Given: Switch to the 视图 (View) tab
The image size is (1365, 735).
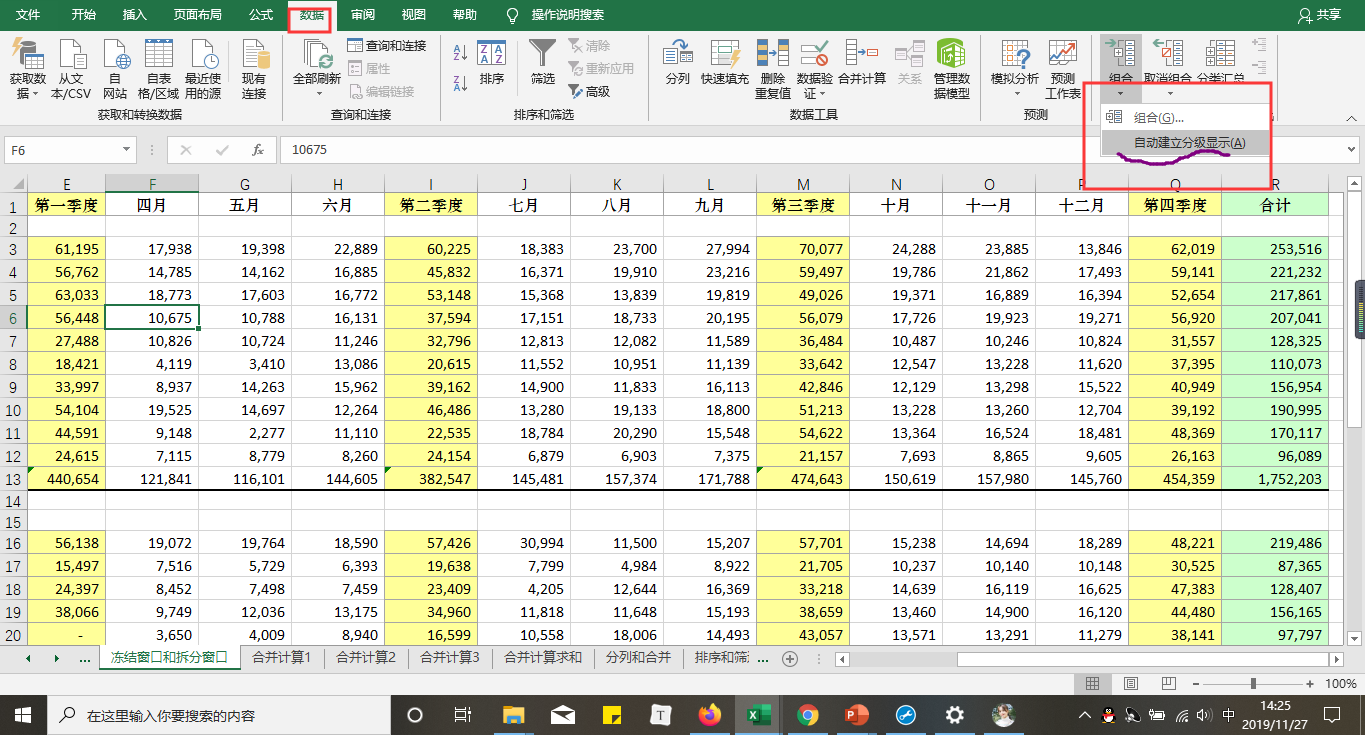Looking at the screenshot, I should pos(413,15).
